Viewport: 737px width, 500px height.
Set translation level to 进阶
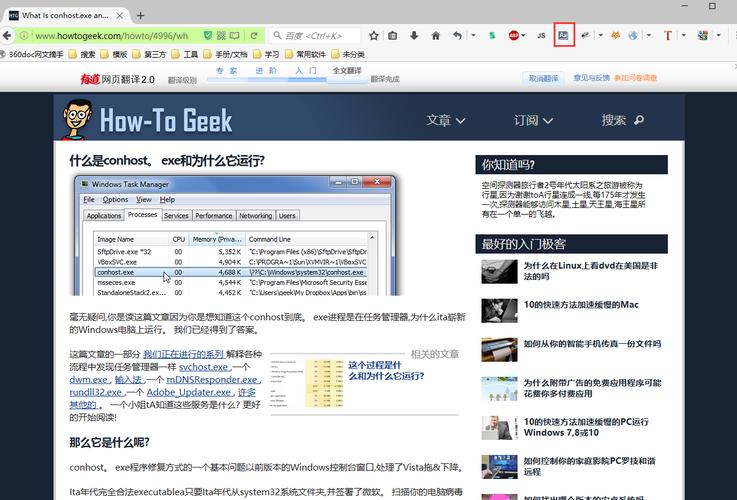[x=266, y=71]
